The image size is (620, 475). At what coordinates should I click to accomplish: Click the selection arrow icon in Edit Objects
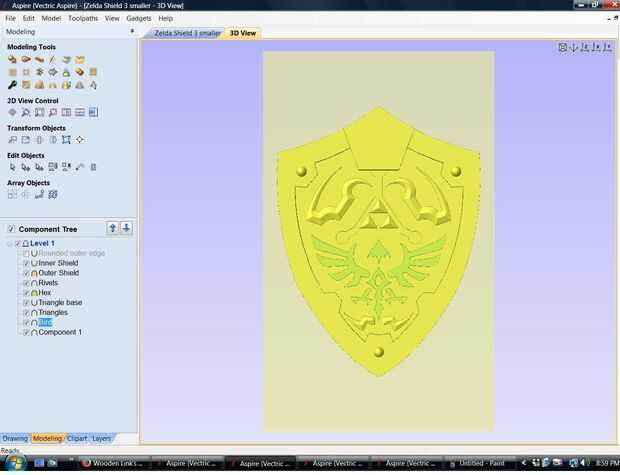(12, 167)
